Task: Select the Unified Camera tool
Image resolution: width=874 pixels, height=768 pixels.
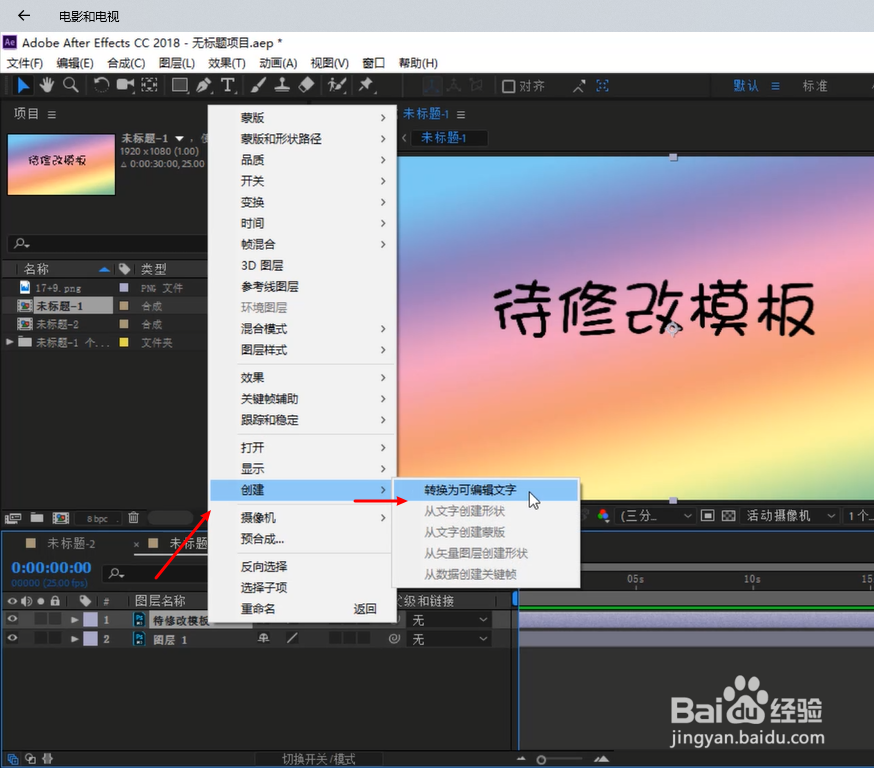Action: [125, 85]
